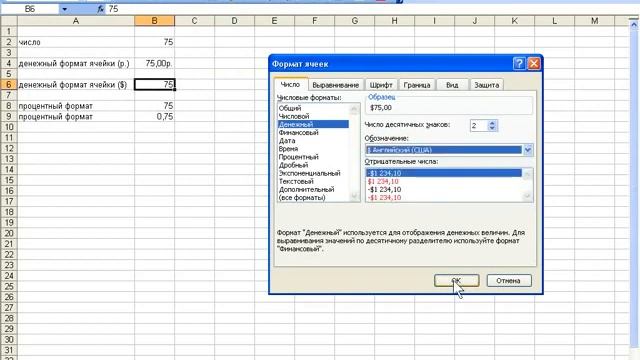640x360 pixels.
Task: Click cell A2 containing число
Action: [x=76, y=42]
